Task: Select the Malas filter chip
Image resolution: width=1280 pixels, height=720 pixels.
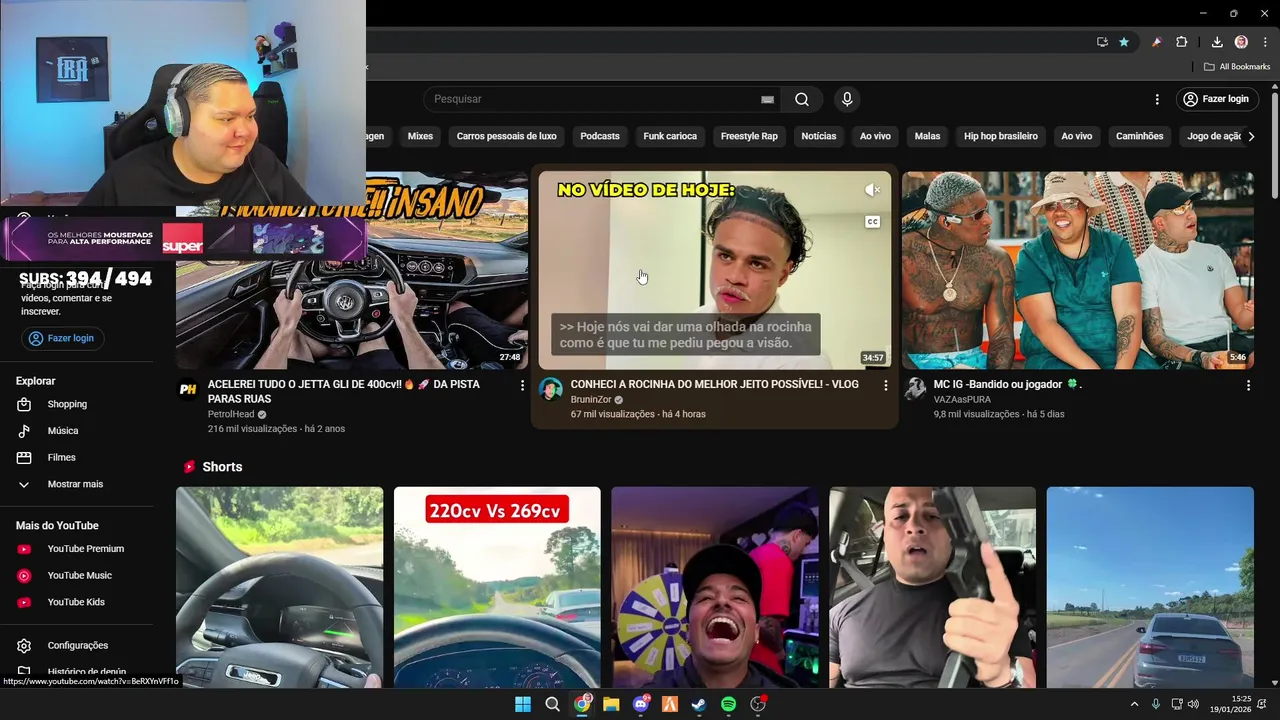Action: 927,136
